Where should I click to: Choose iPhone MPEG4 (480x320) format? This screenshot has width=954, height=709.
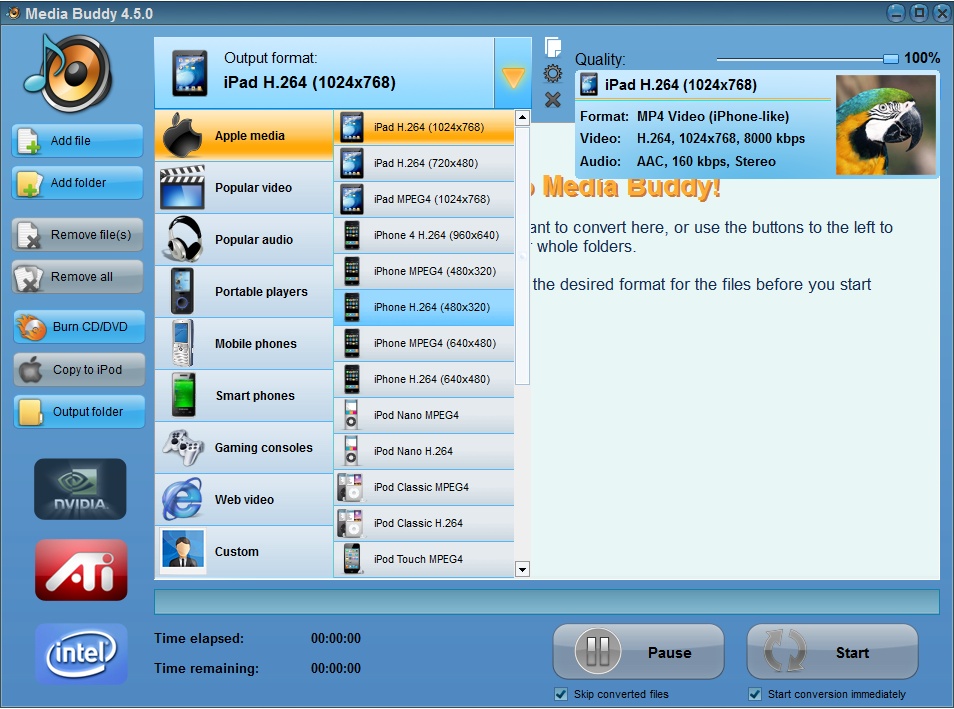pos(424,271)
